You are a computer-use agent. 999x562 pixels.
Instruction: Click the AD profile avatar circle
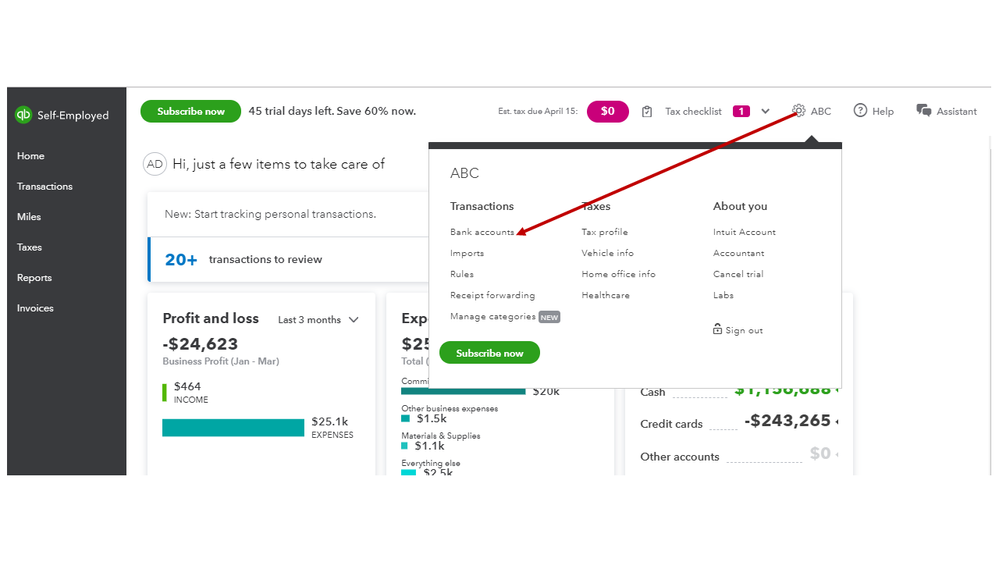[x=155, y=164]
